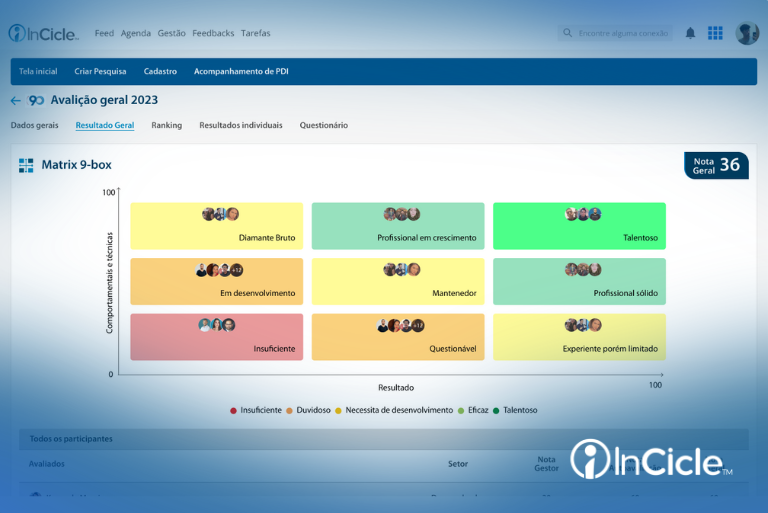Switch to the Ranking tab
This screenshot has width=768, height=513.
(x=167, y=125)
